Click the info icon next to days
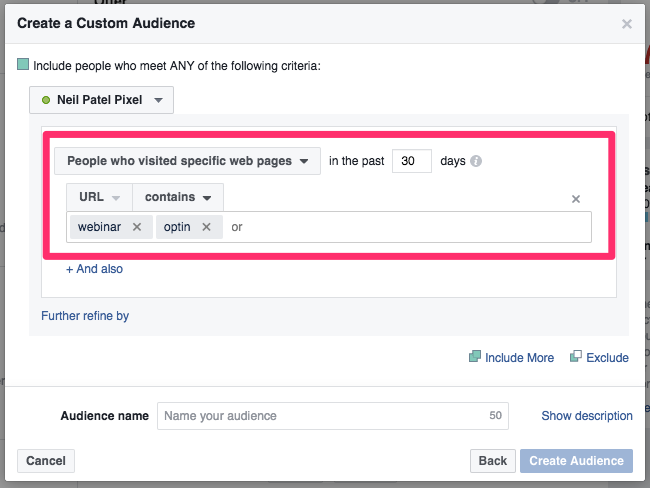Image resolution: width=650 pixels, height=488 pixels. [x=476, y=161]
